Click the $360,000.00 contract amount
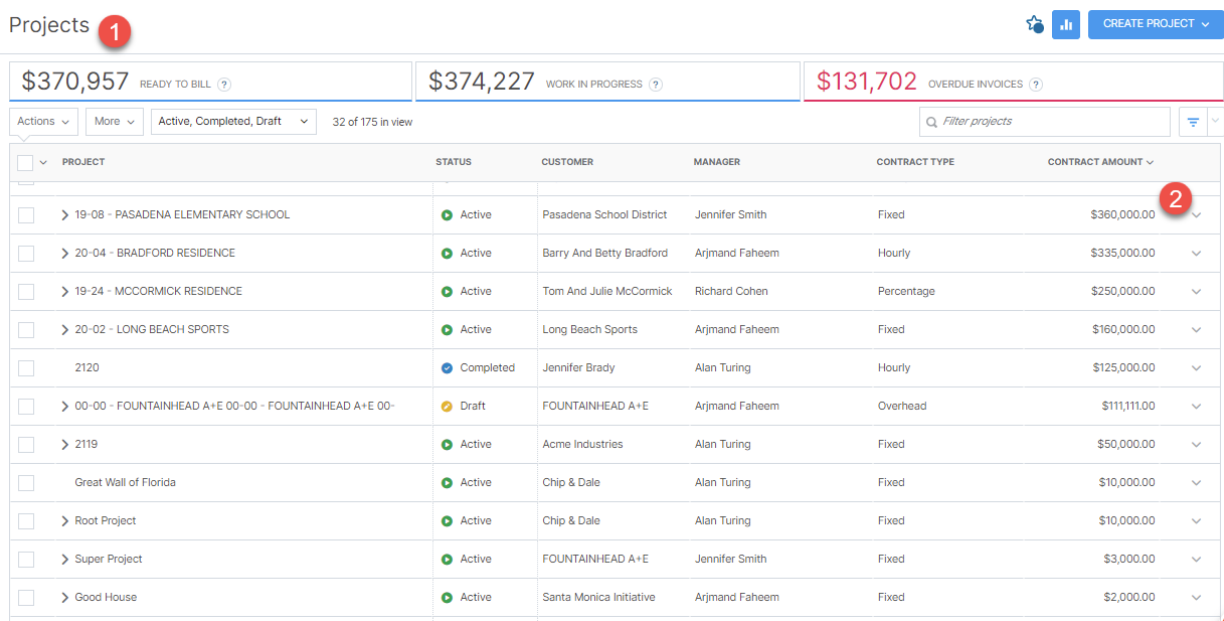Screen dimensions: 1224x621 click(x=1123, y=215)
